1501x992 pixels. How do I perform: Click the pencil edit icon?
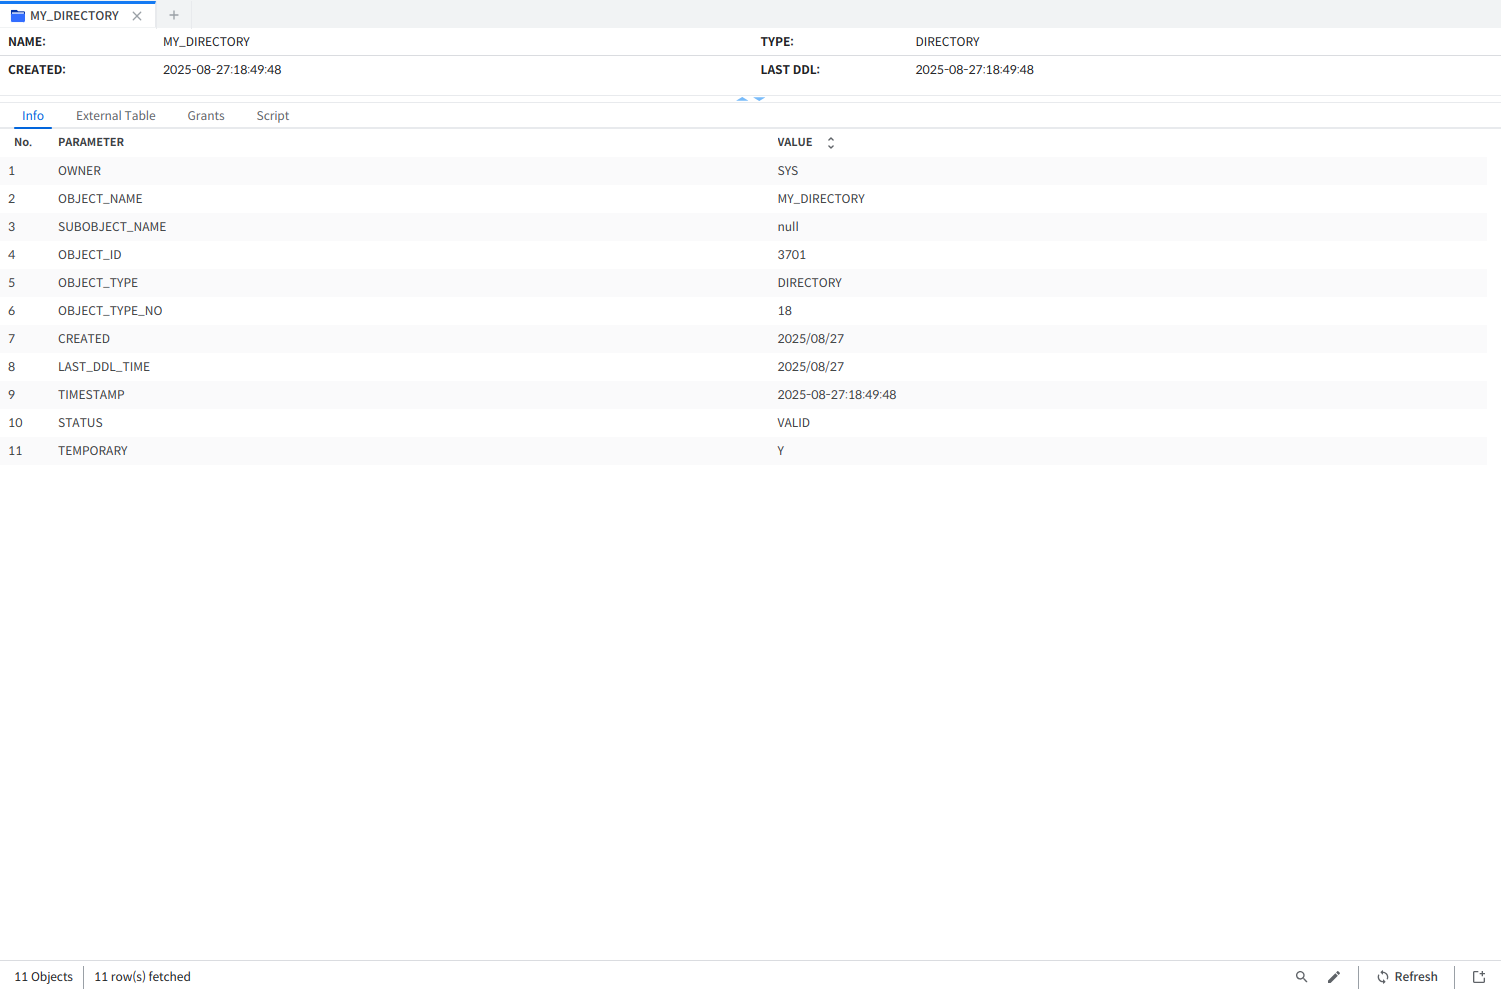tap(1333, 977)
